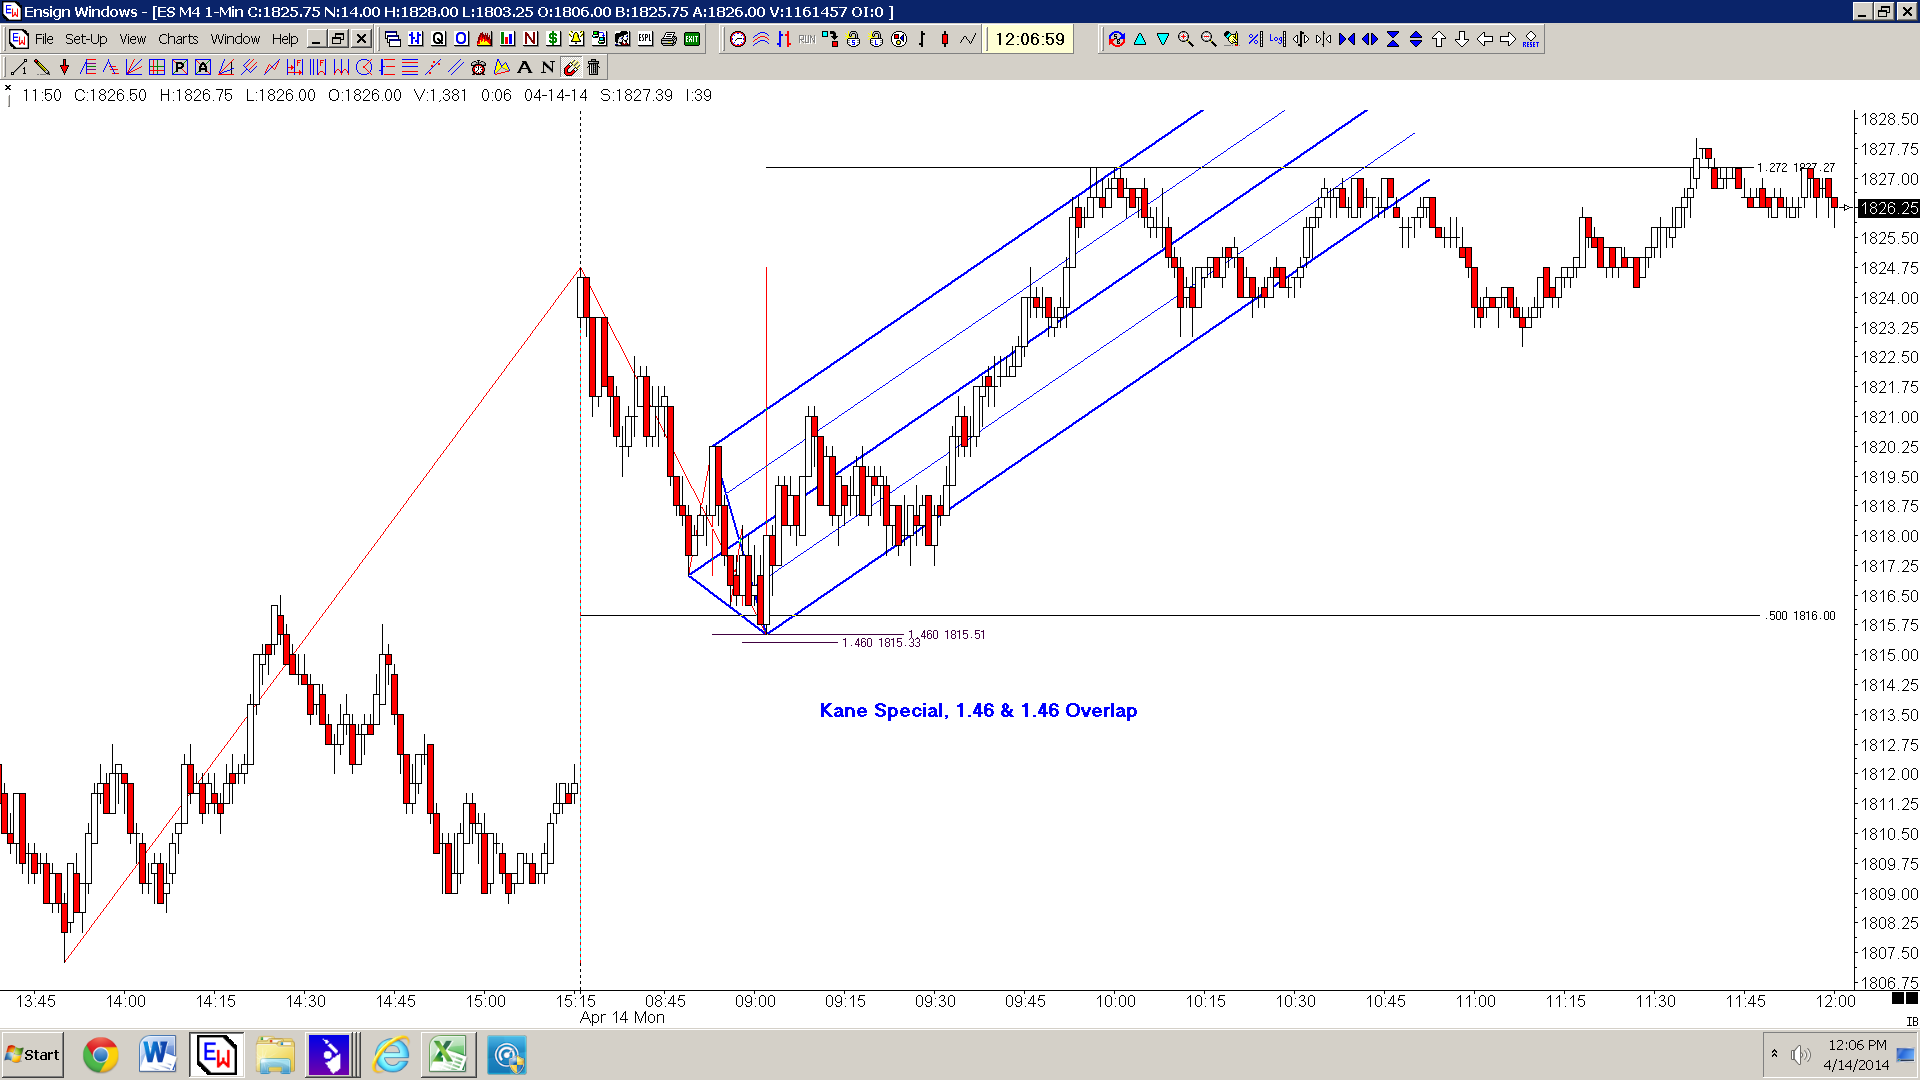Select the circle and cycle tool

click(364, 67)
